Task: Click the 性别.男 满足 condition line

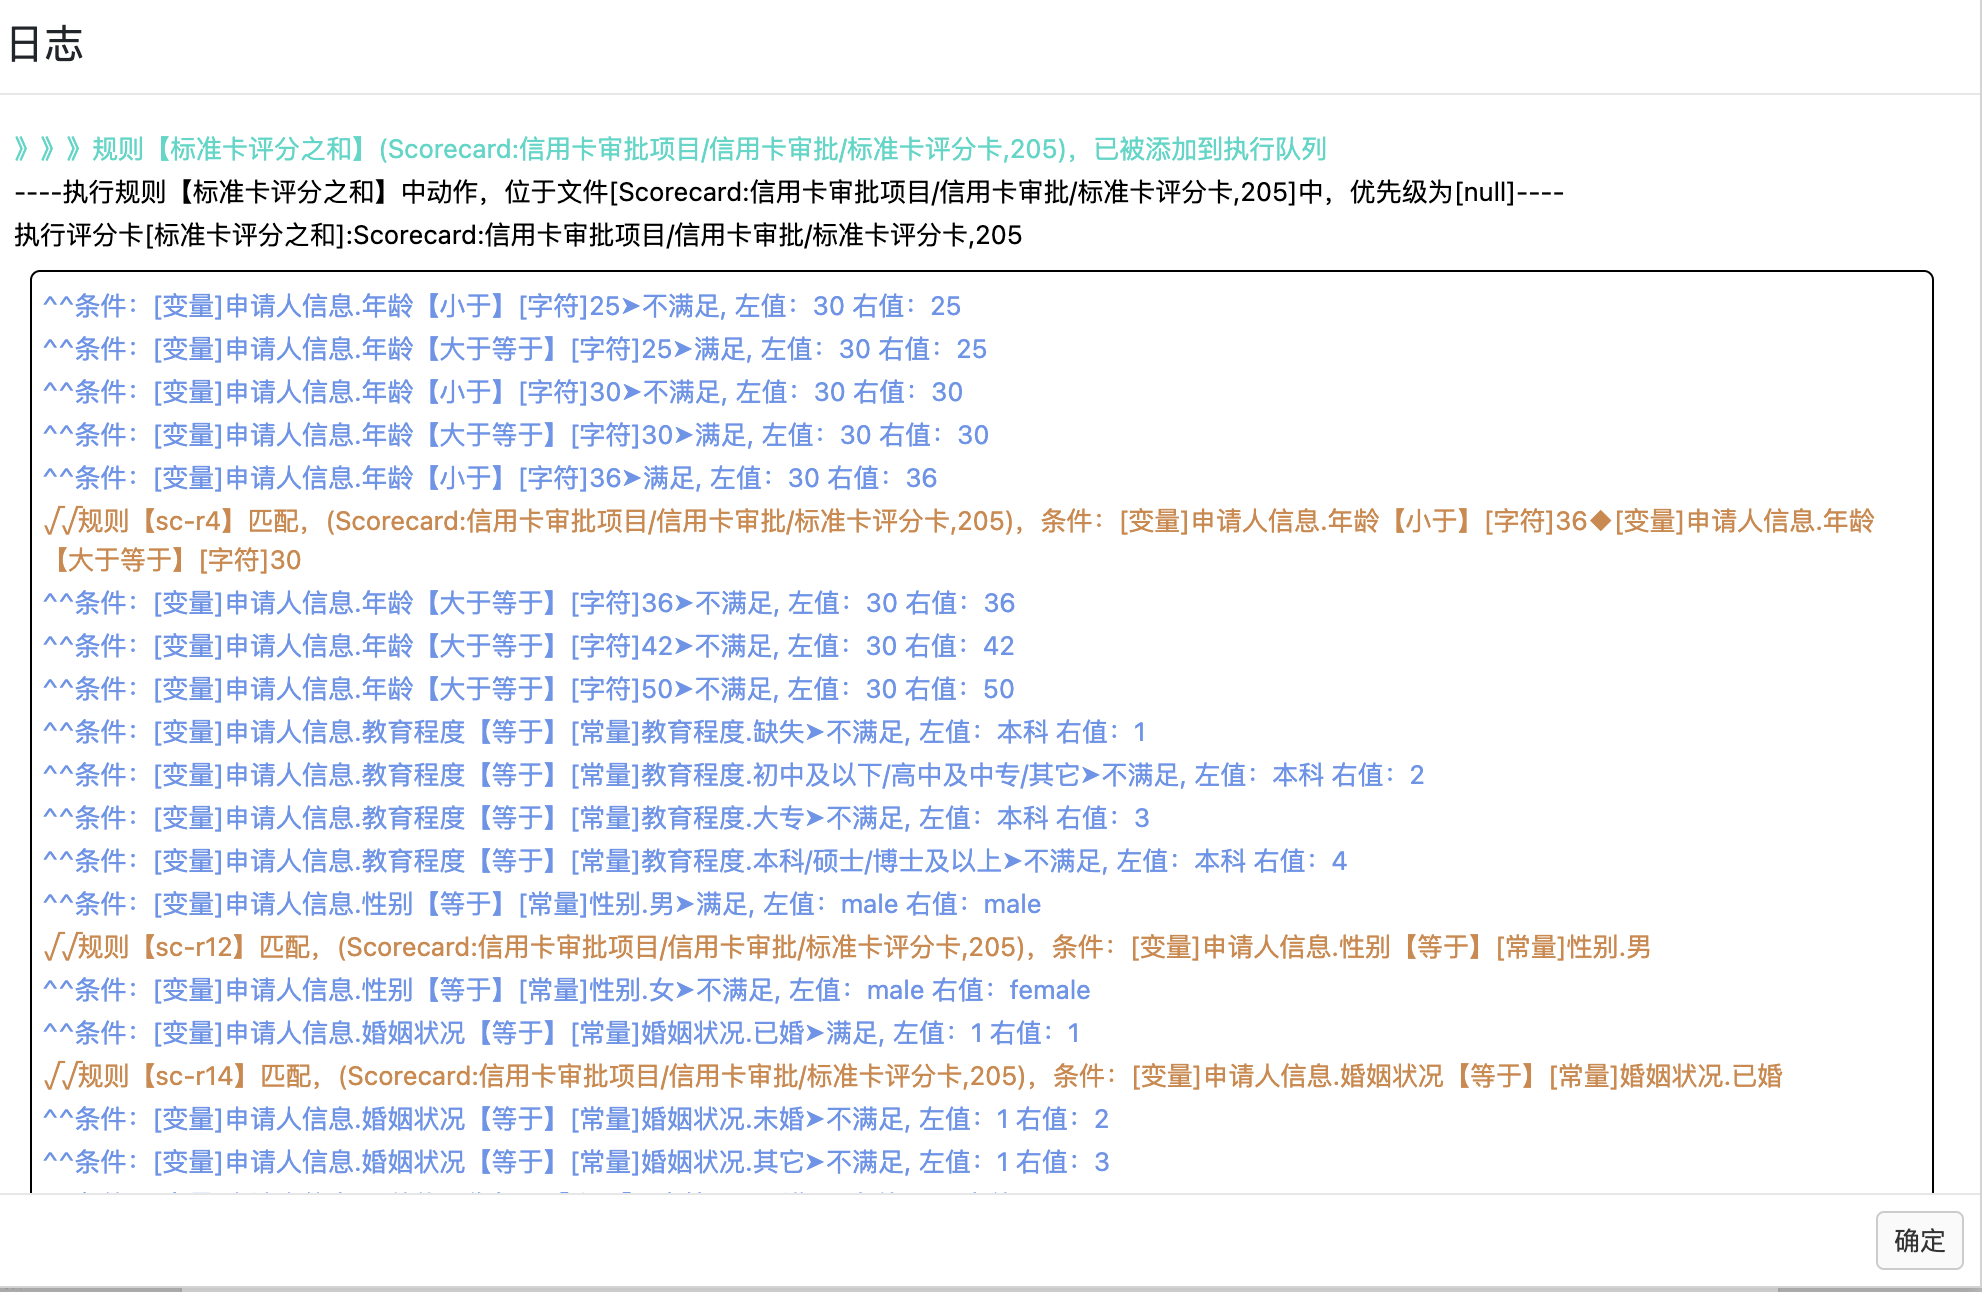Action: pyautogui.click(x=541, y=904)
